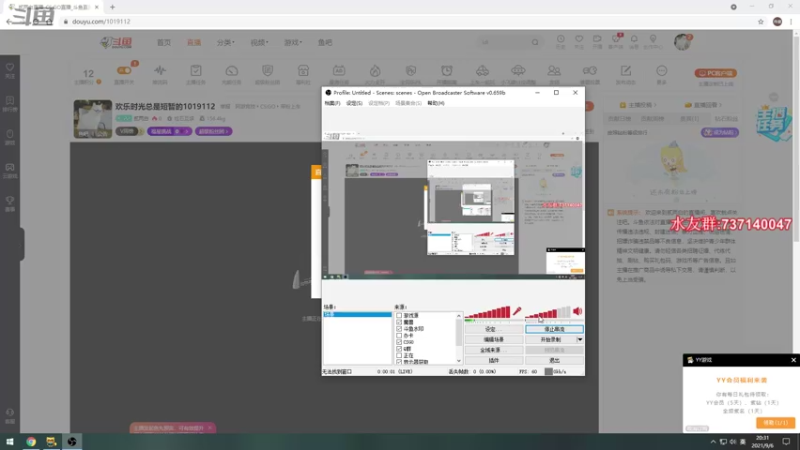Open Chrome from the Windows taskbar

pyautogui.click(x=31, y=441)
